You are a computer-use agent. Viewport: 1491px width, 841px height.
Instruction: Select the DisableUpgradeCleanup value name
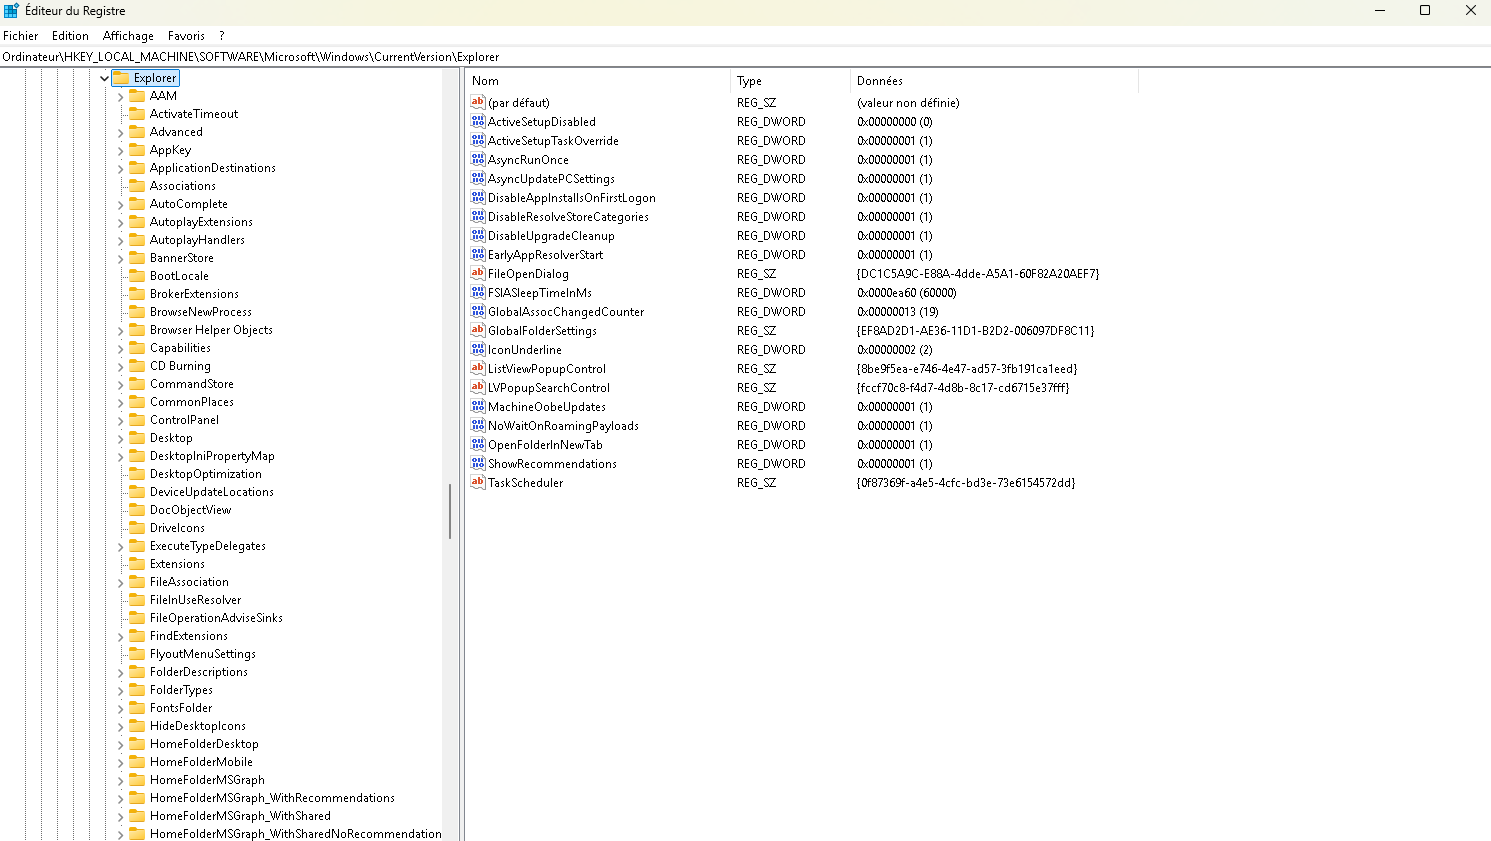tap(551, 236)
